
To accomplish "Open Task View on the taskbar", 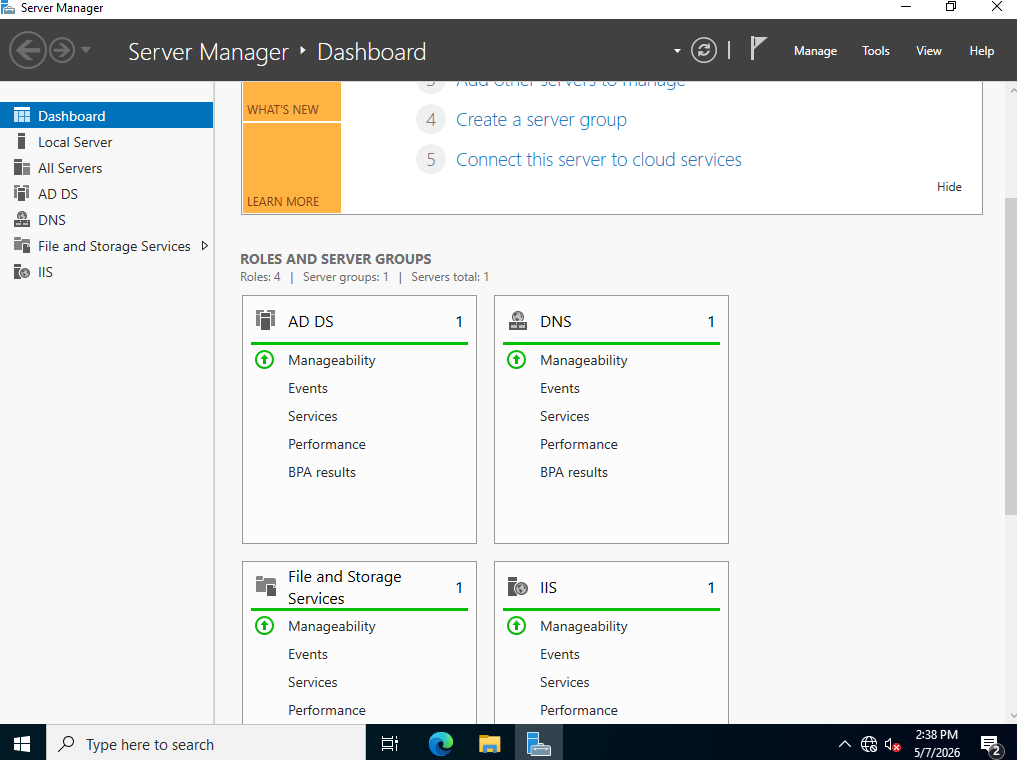I will pos(390,743).
